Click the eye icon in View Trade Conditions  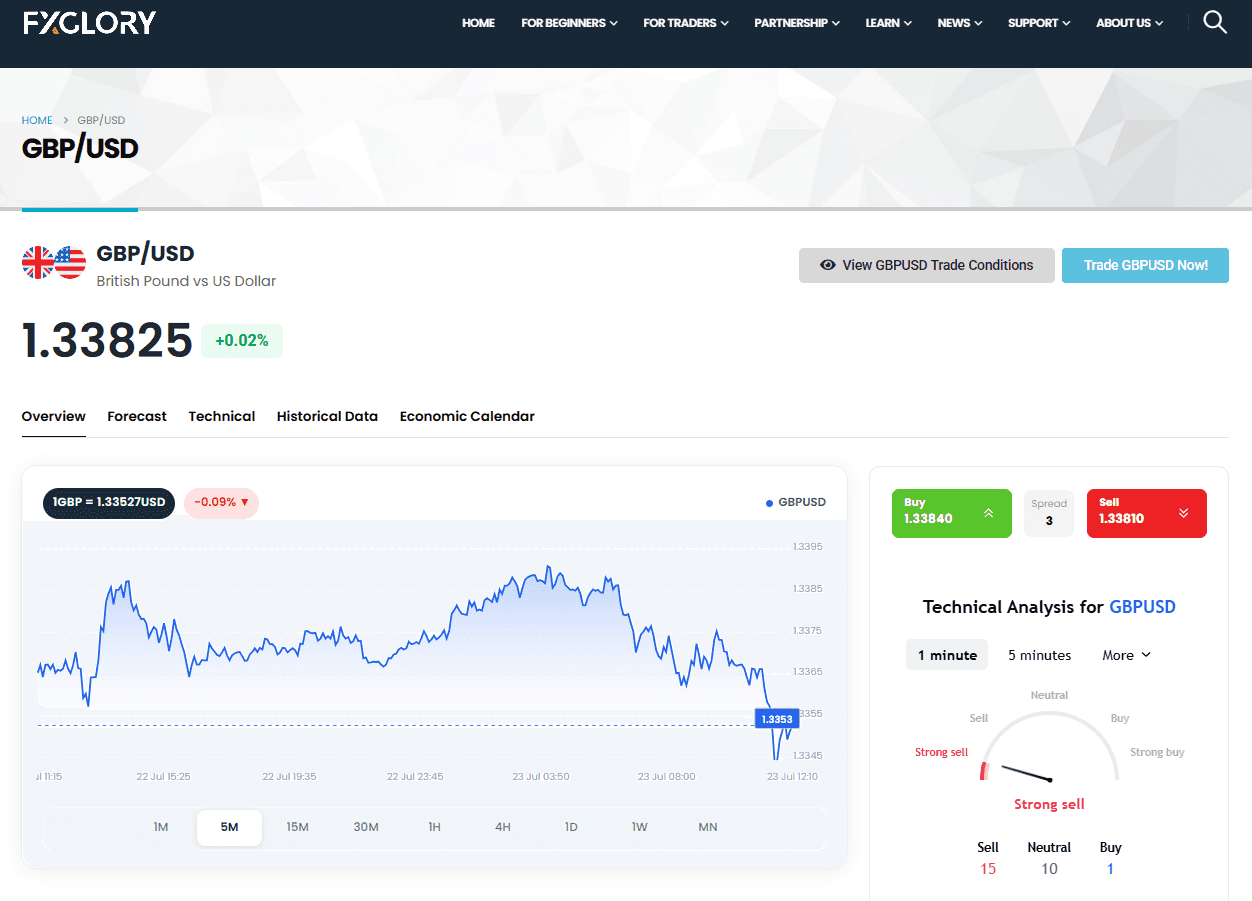click(x=828, y=265)
